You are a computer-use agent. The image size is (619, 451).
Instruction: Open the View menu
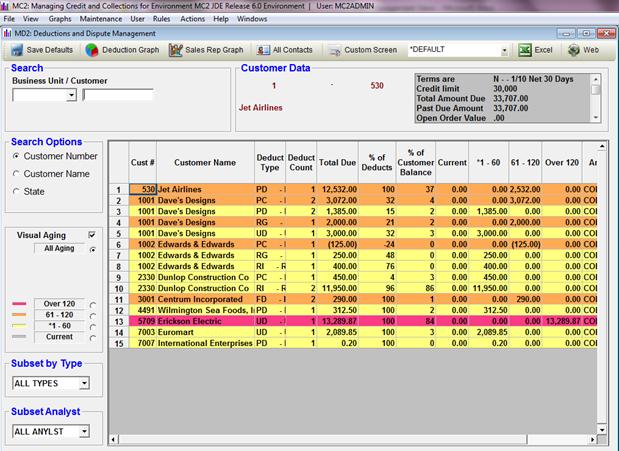point(30,19)
